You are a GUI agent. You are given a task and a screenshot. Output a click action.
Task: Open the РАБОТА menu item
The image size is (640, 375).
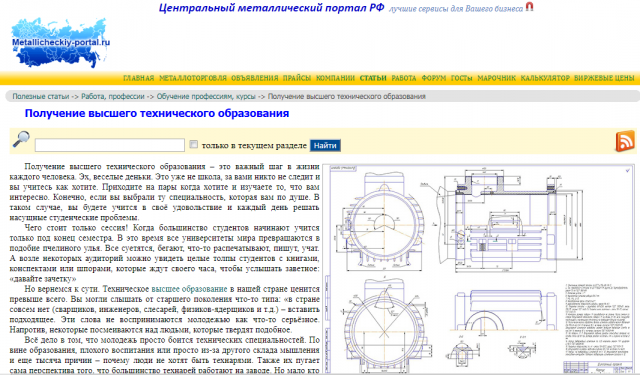pyautogui.click(x=404, y=78)
